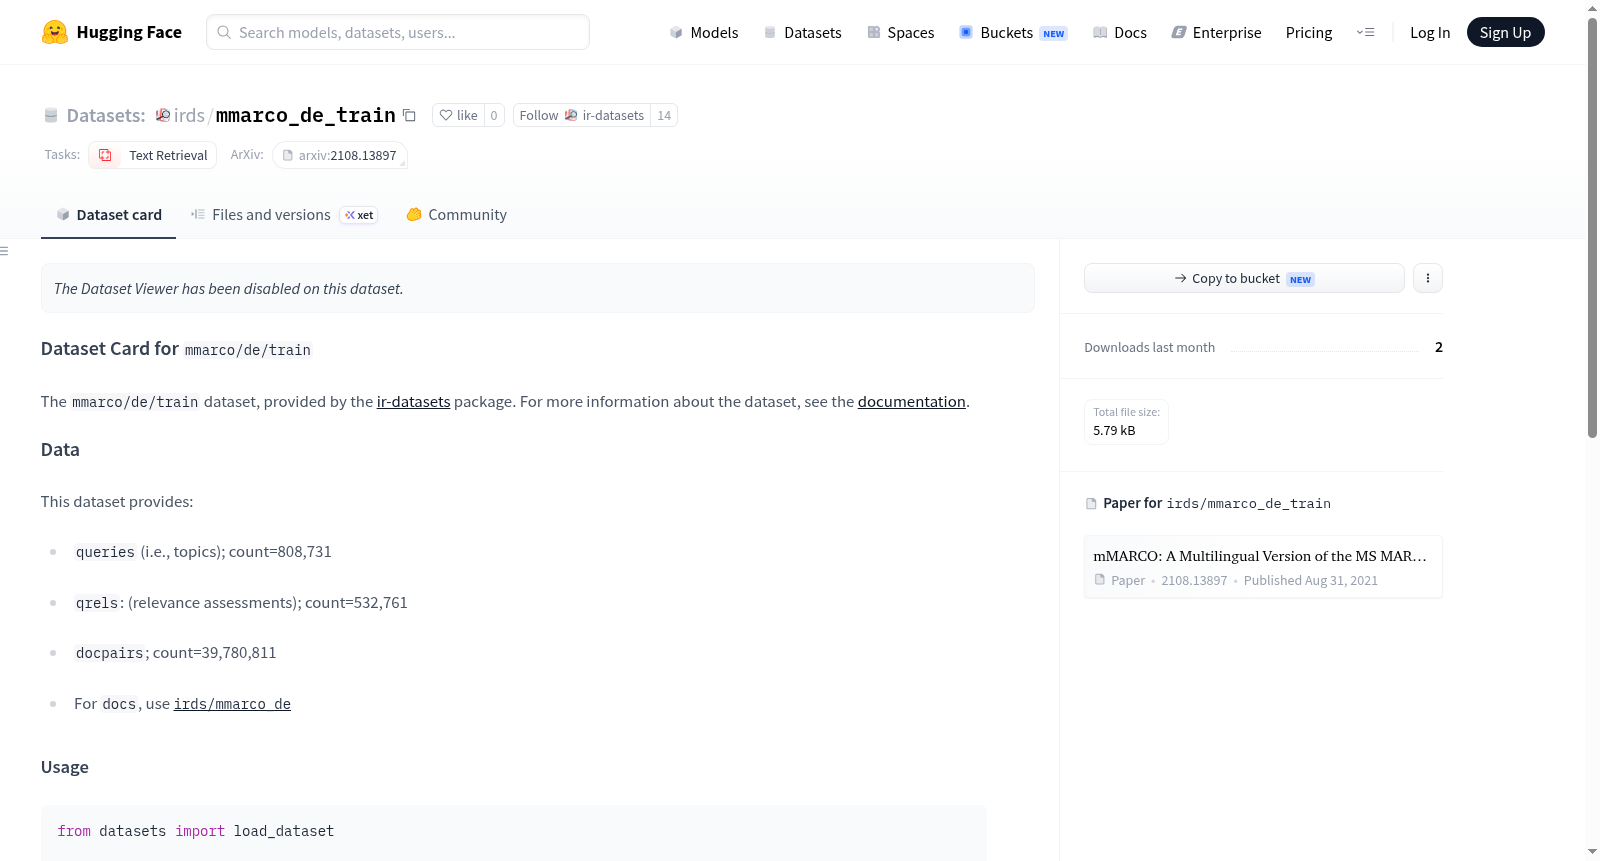Switch to the Community tab
Screen dimensions: 1600x861
[456, 215]
